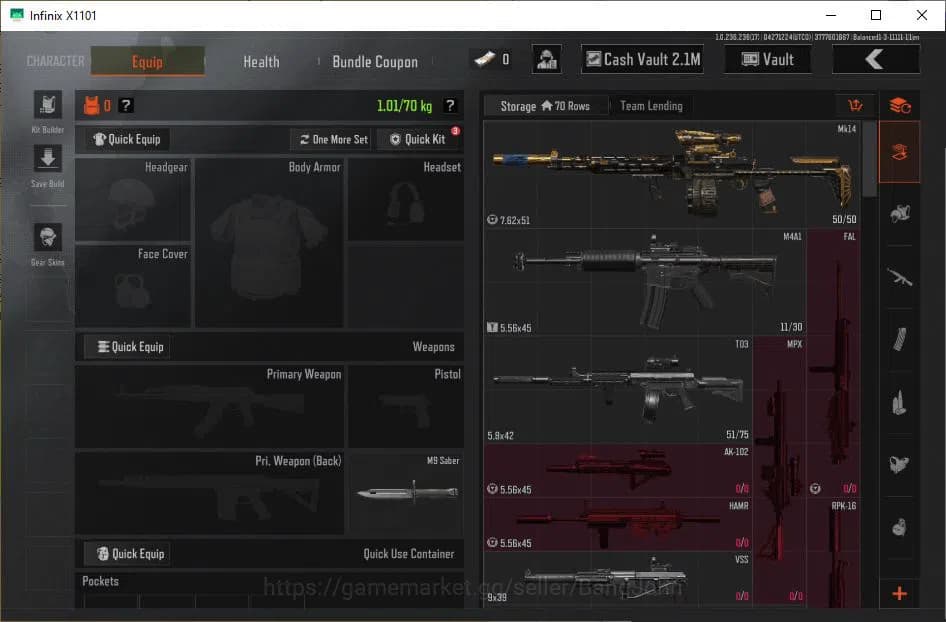Click the back arrow button
Image resolution: width=946 pixels, height=622 pixels.
pos(875,60)
